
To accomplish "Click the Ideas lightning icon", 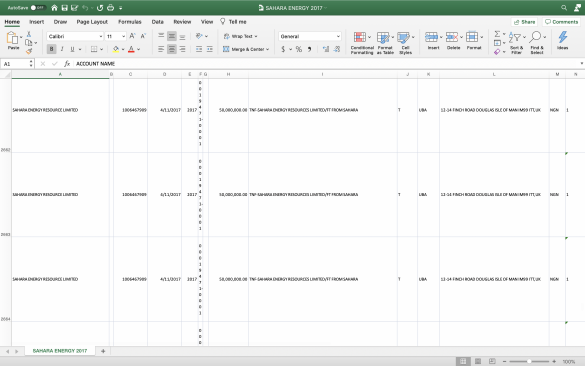I will click(563, 37).
